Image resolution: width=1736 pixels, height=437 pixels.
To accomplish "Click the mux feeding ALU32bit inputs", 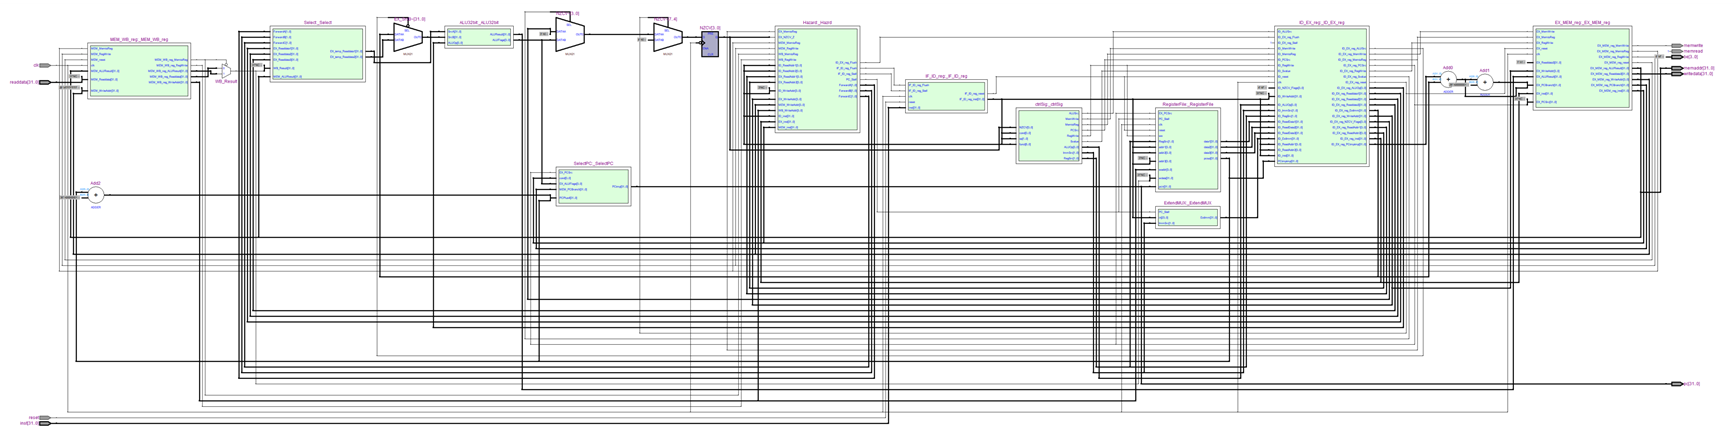I will 408,38.
